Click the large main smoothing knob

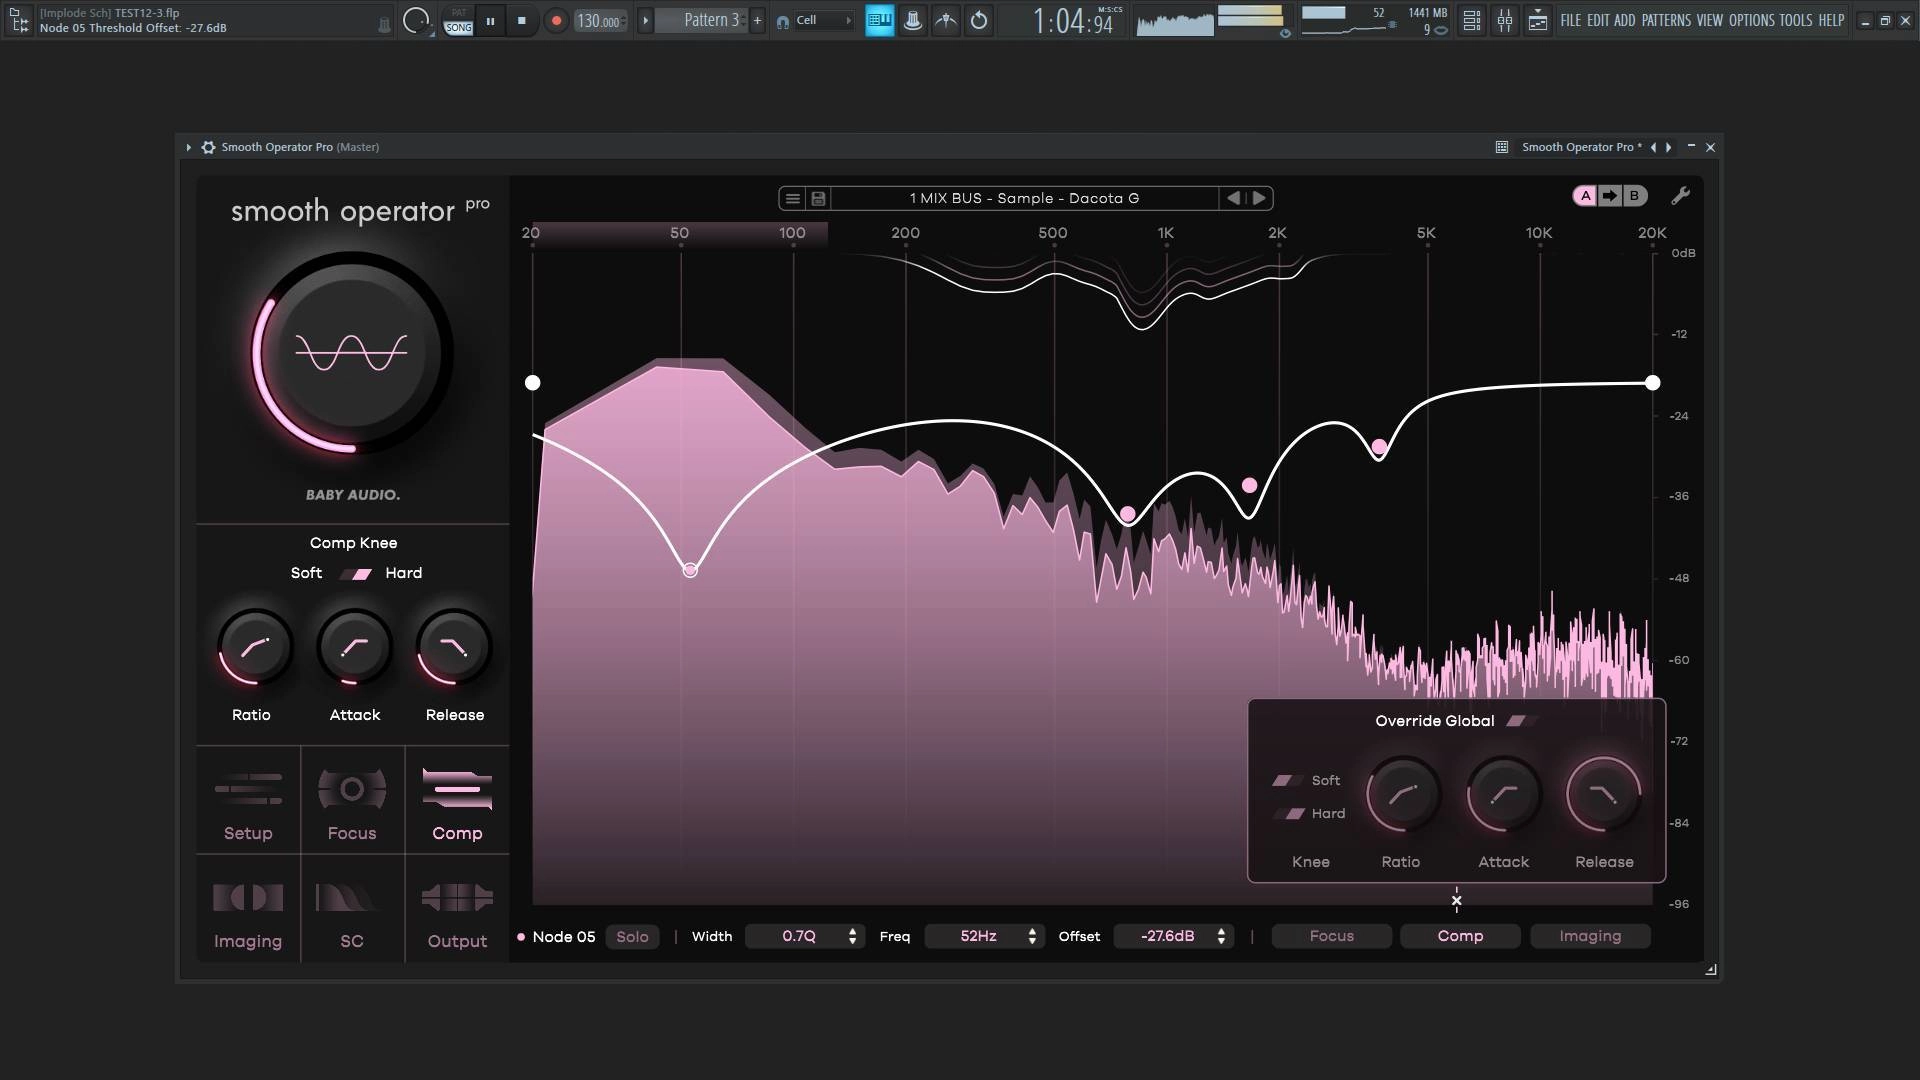pyautogui.click(x=351, y=352)
